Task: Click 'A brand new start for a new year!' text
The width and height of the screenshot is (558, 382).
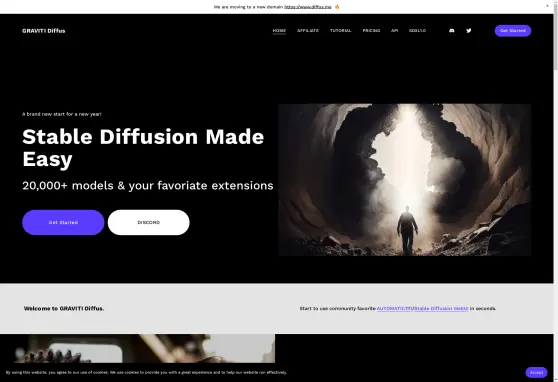Action: [62, 114]
